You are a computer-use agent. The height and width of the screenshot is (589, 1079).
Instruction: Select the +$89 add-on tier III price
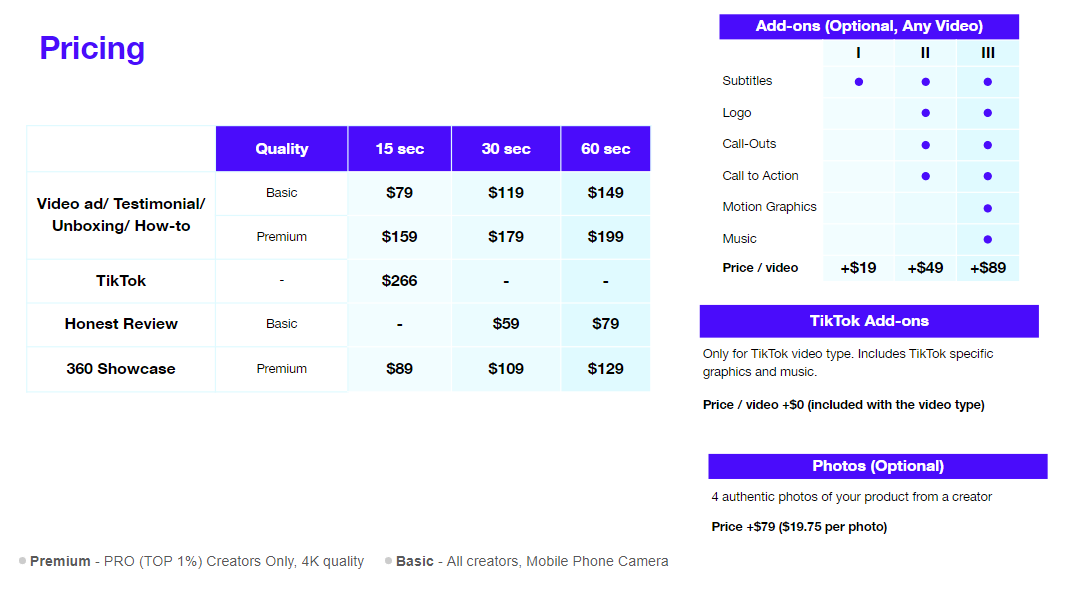tap(987, 268)
